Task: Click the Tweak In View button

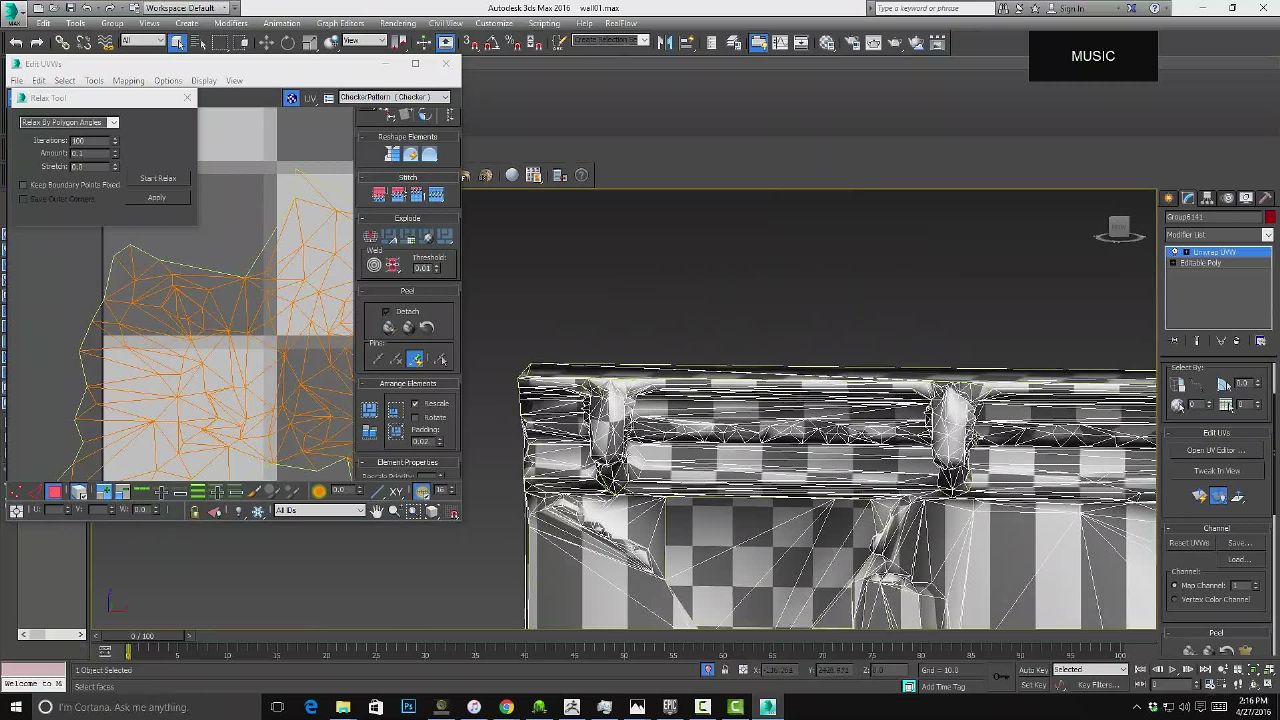Action: (x=1216, y=470)
